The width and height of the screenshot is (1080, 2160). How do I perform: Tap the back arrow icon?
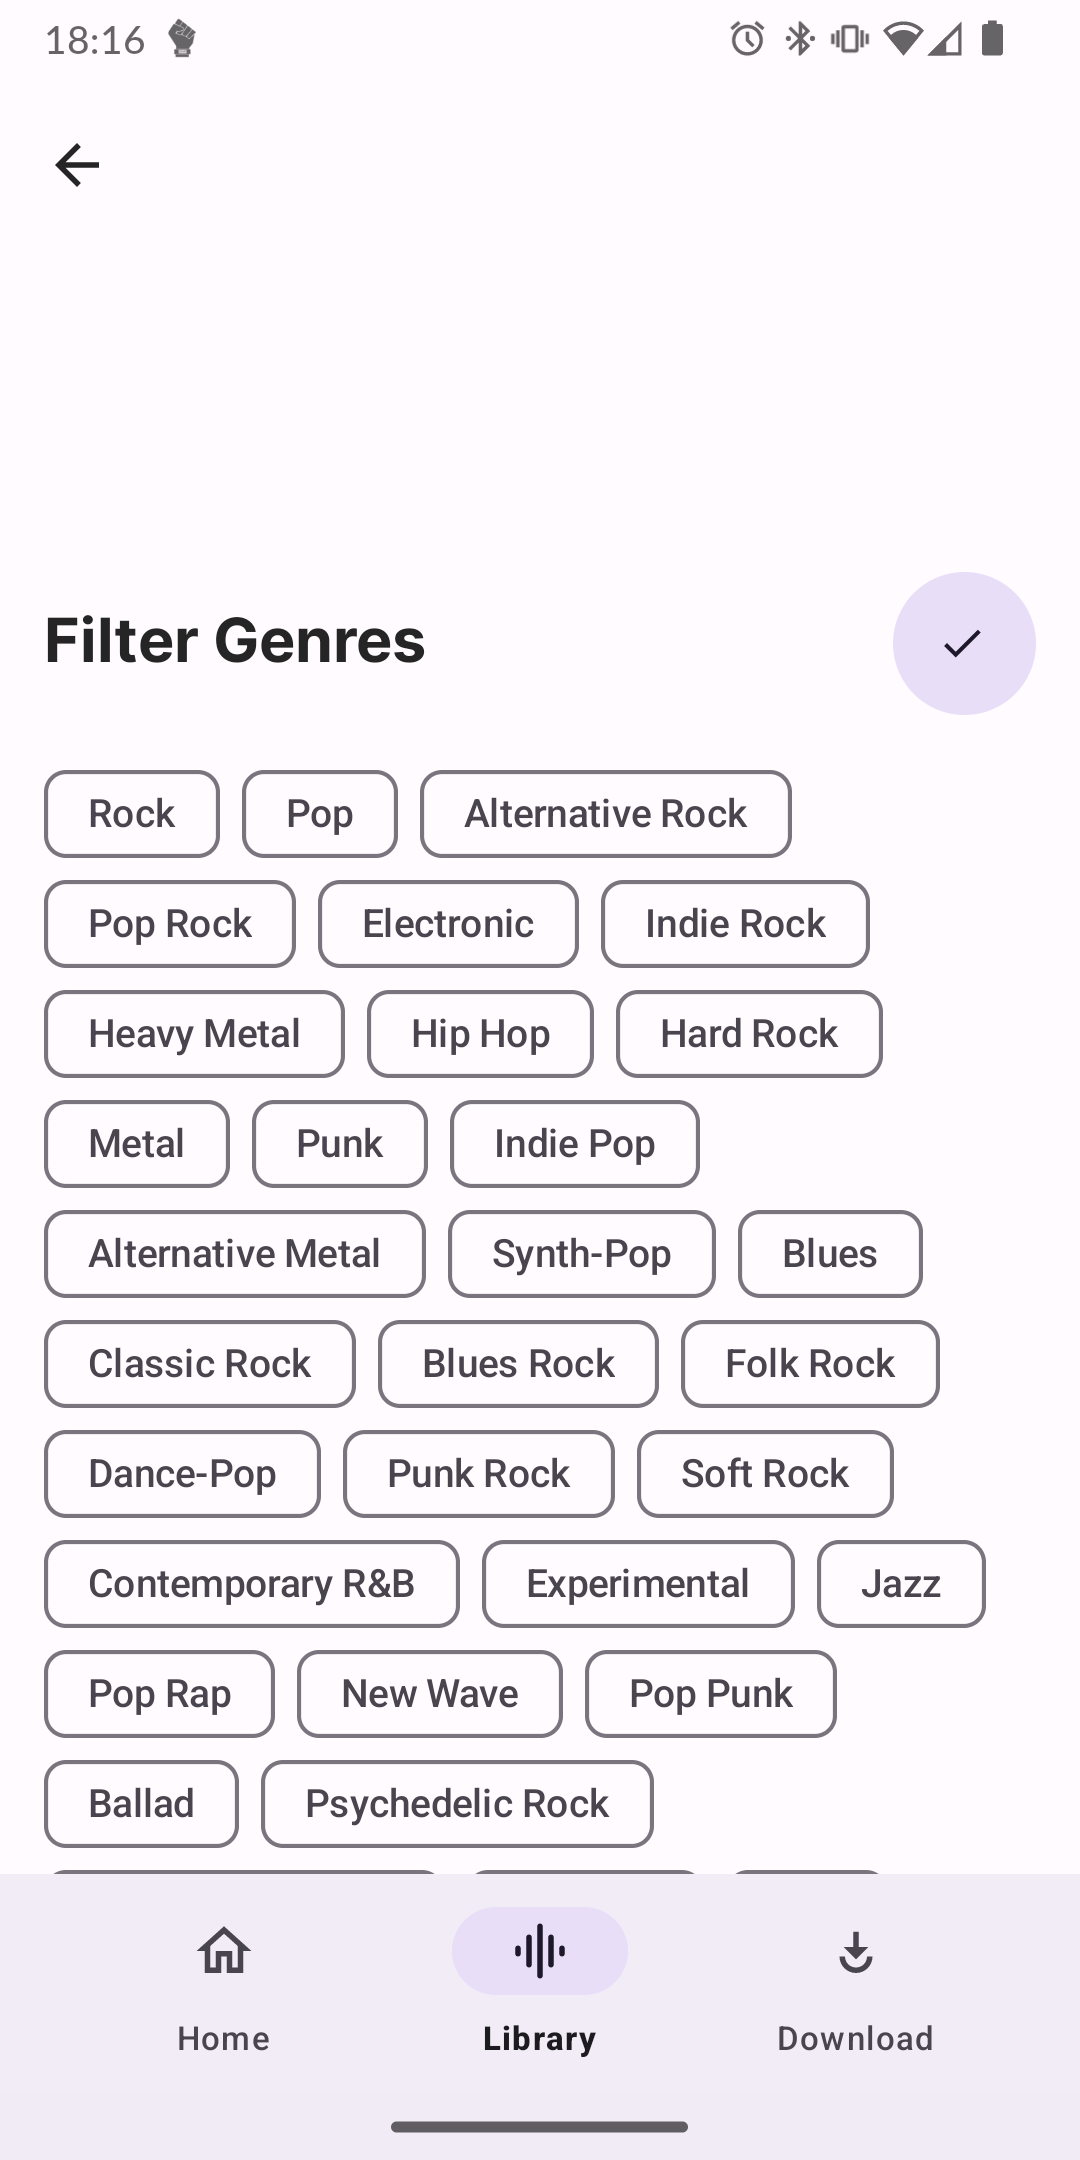77,165
